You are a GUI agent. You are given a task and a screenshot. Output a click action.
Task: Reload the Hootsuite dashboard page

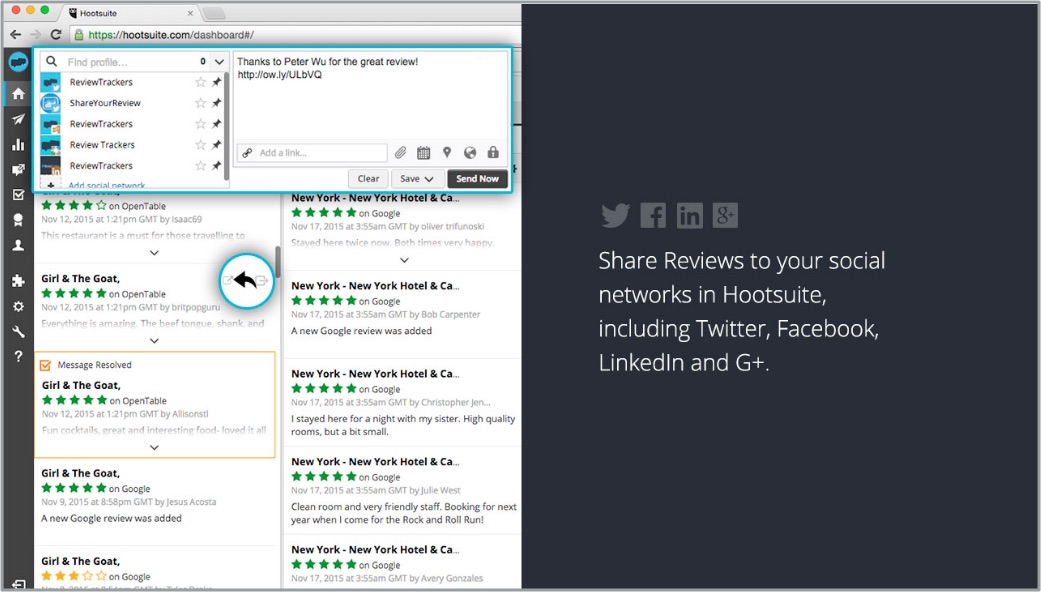tap(56, 35)
